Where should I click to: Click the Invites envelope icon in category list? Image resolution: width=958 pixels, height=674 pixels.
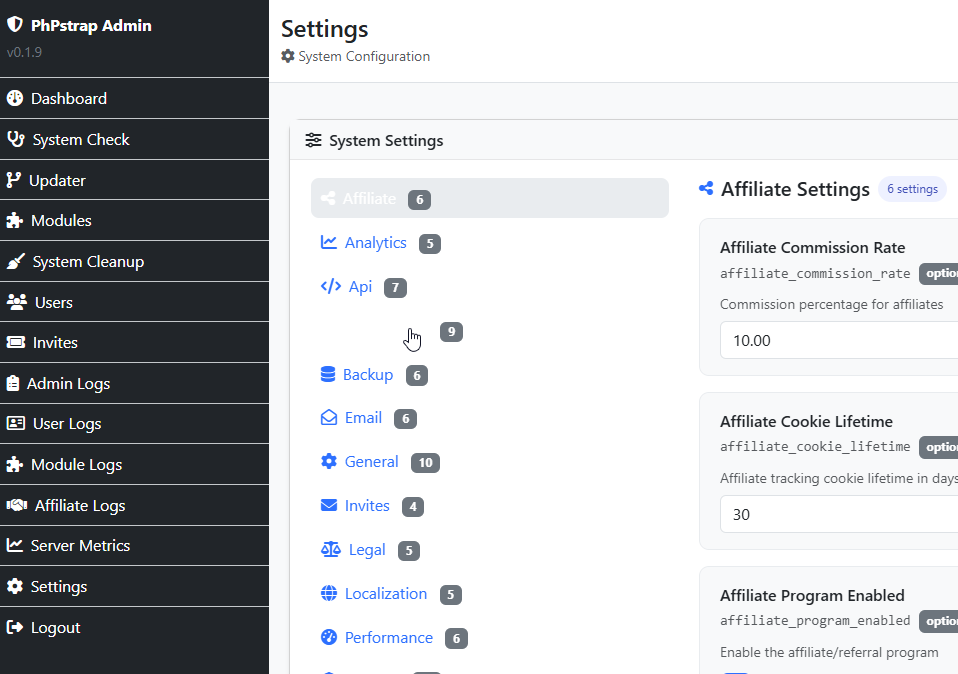[329, 505]
